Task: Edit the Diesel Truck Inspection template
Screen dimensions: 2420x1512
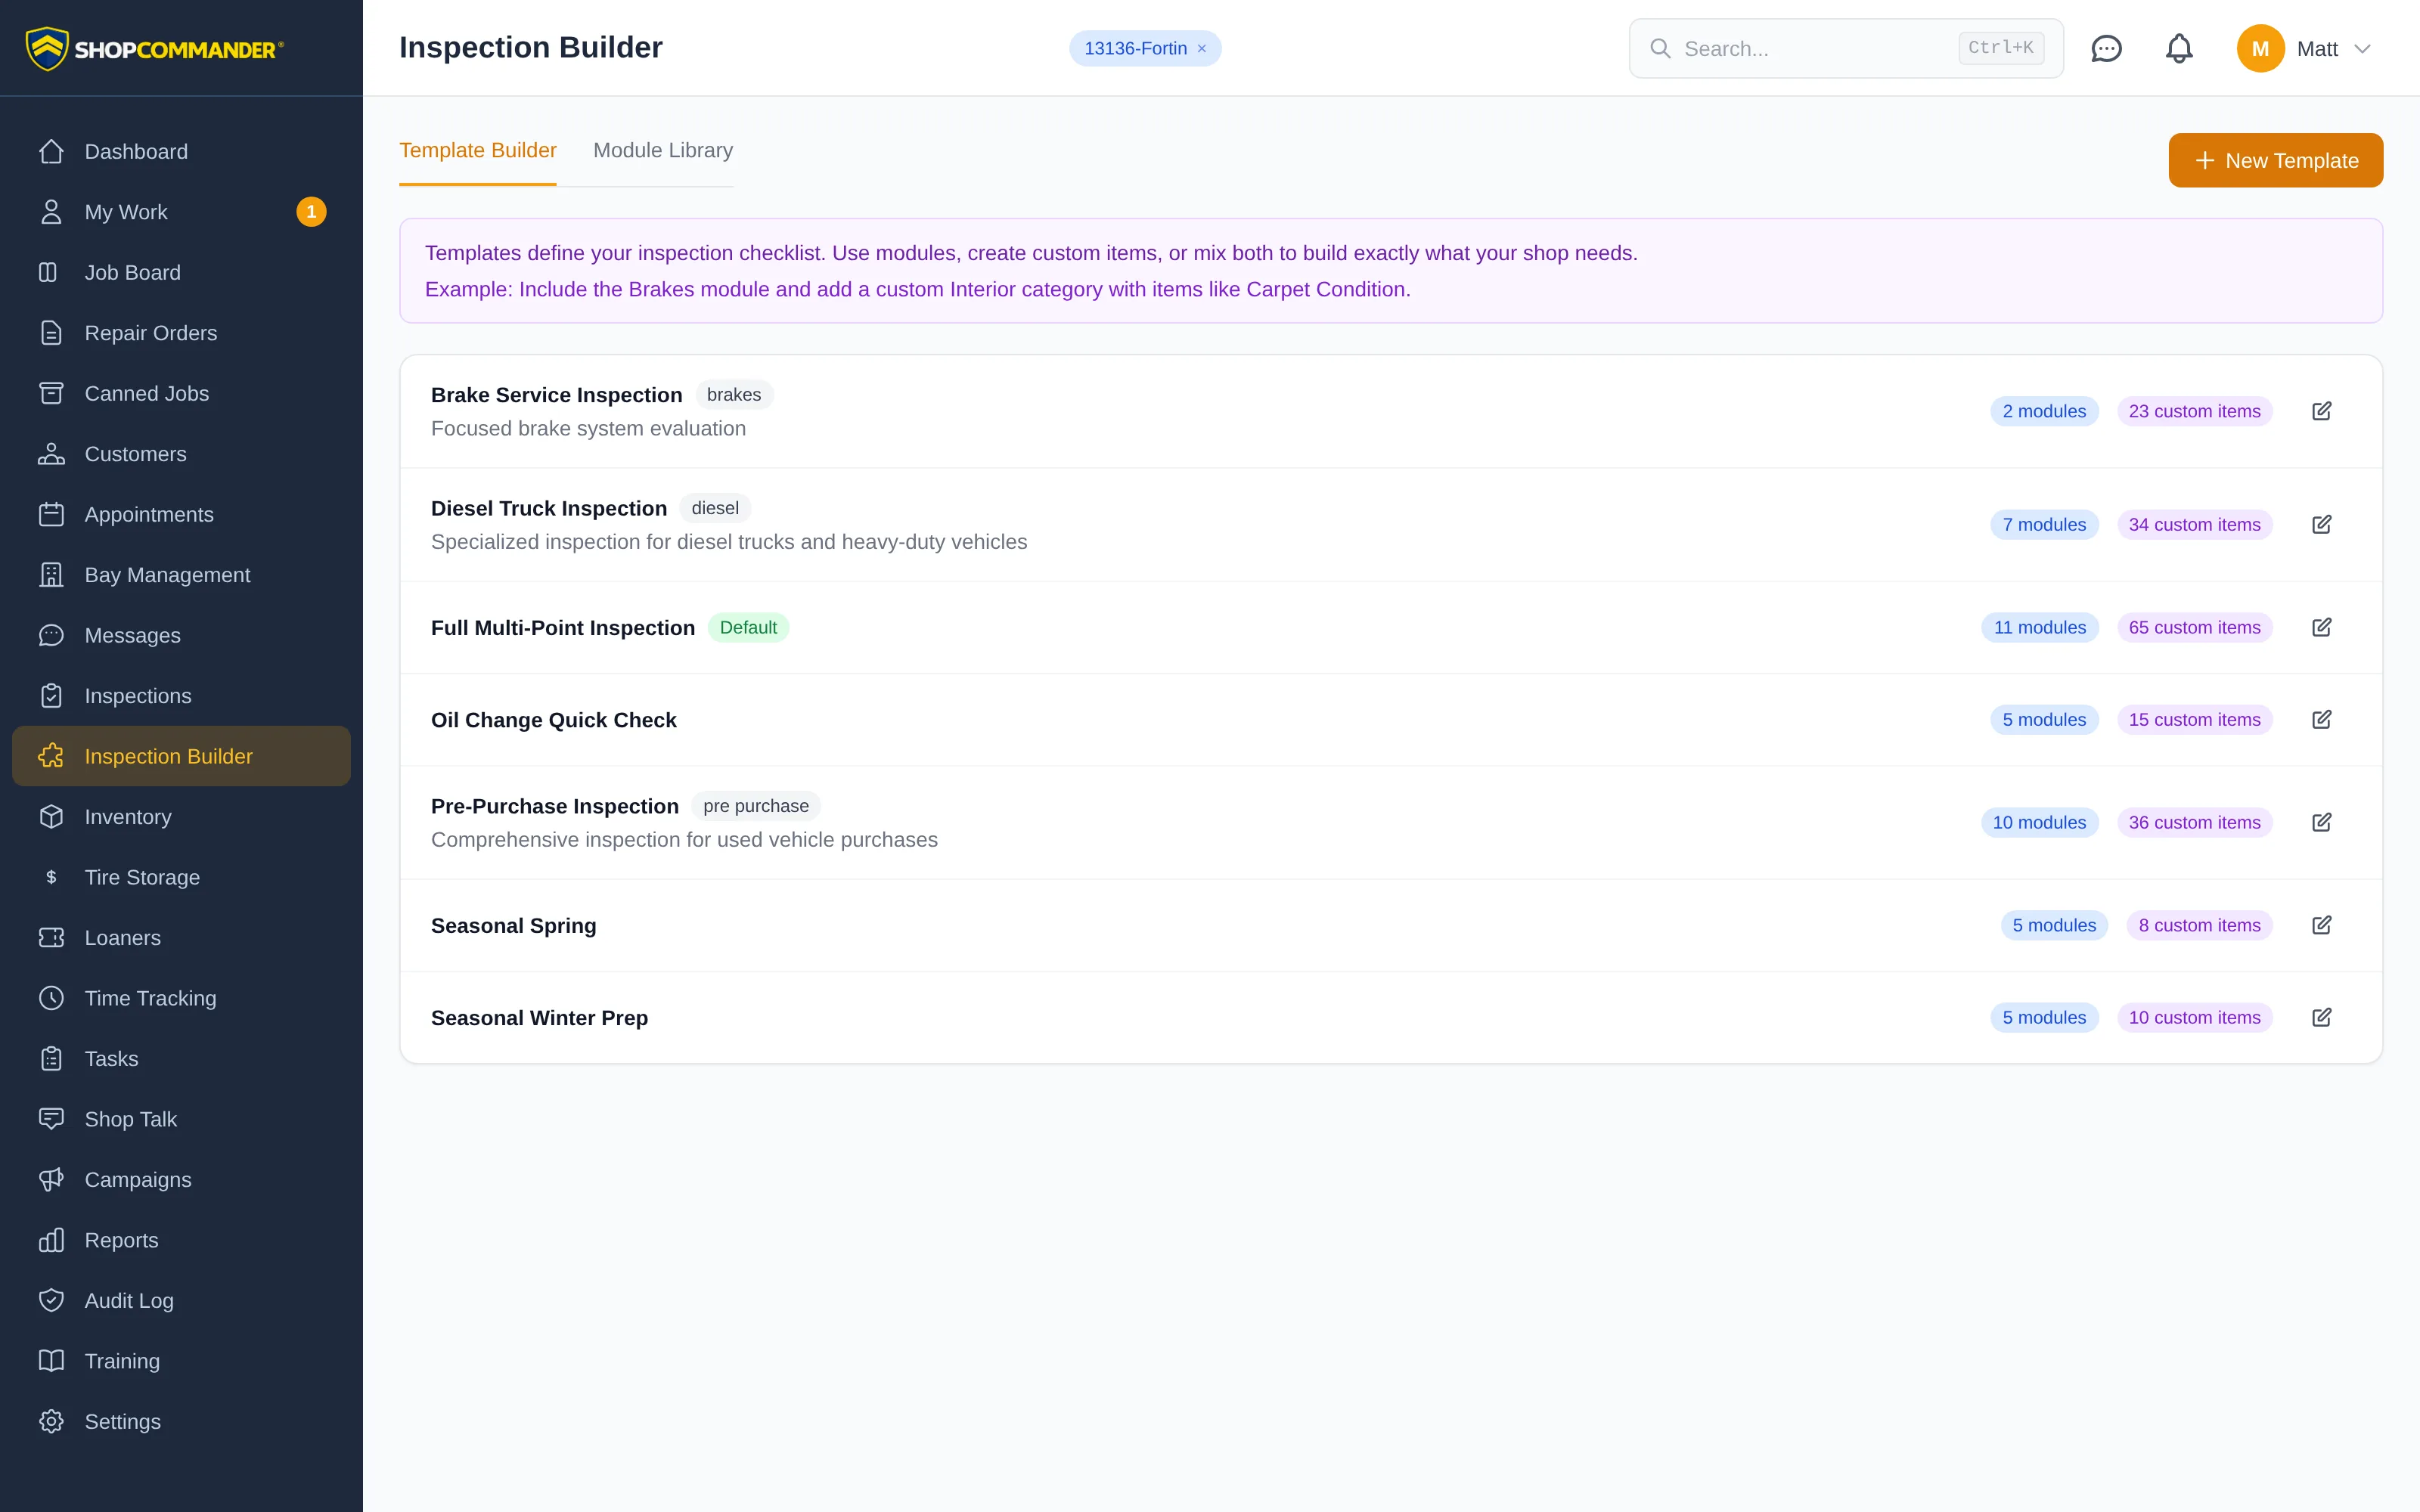Action: click(2321, 524)
